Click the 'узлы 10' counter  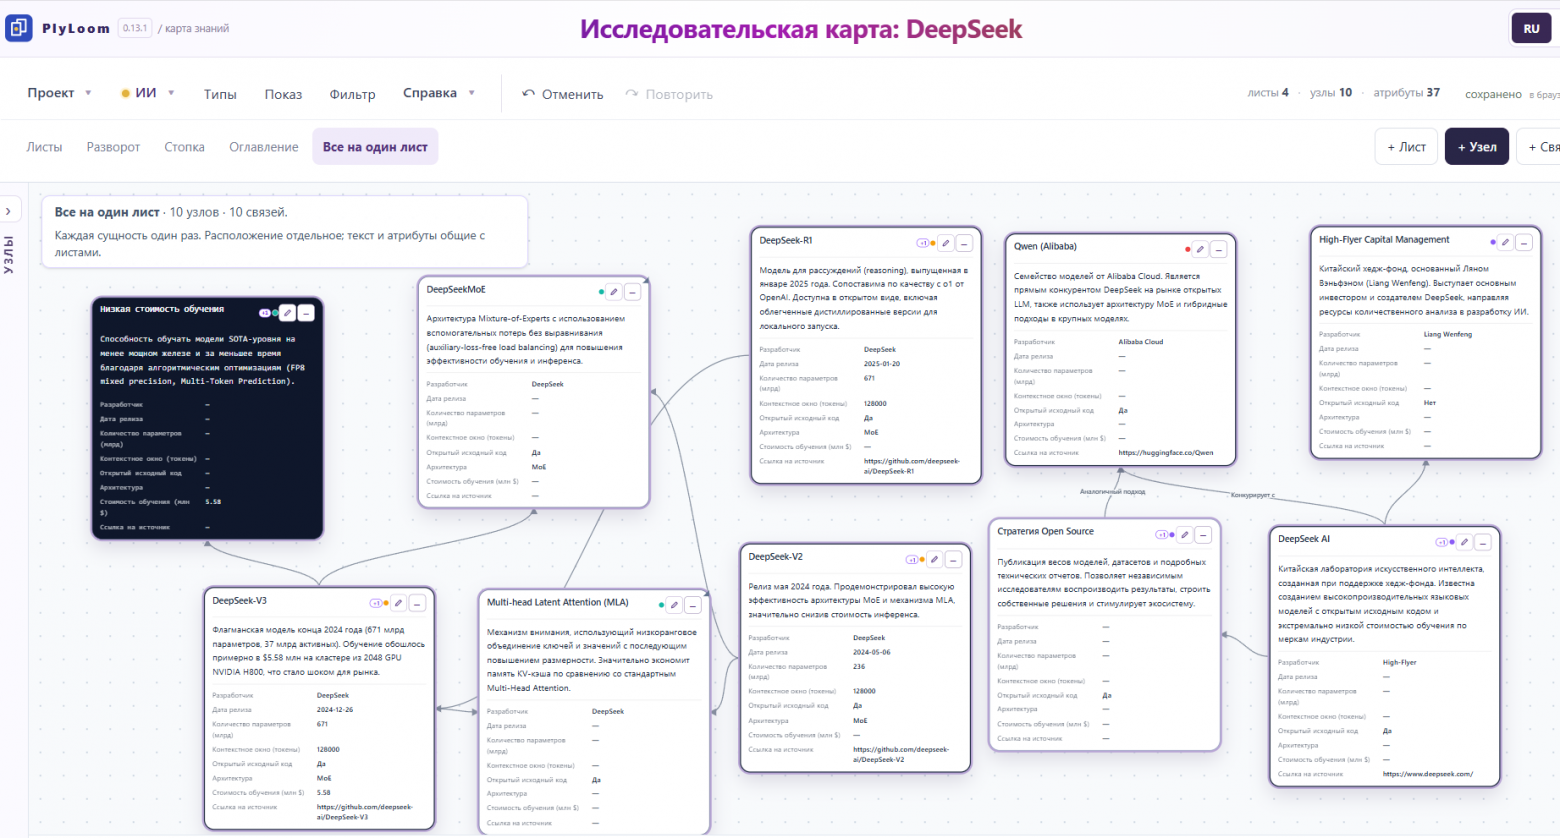coord(1331,93)
